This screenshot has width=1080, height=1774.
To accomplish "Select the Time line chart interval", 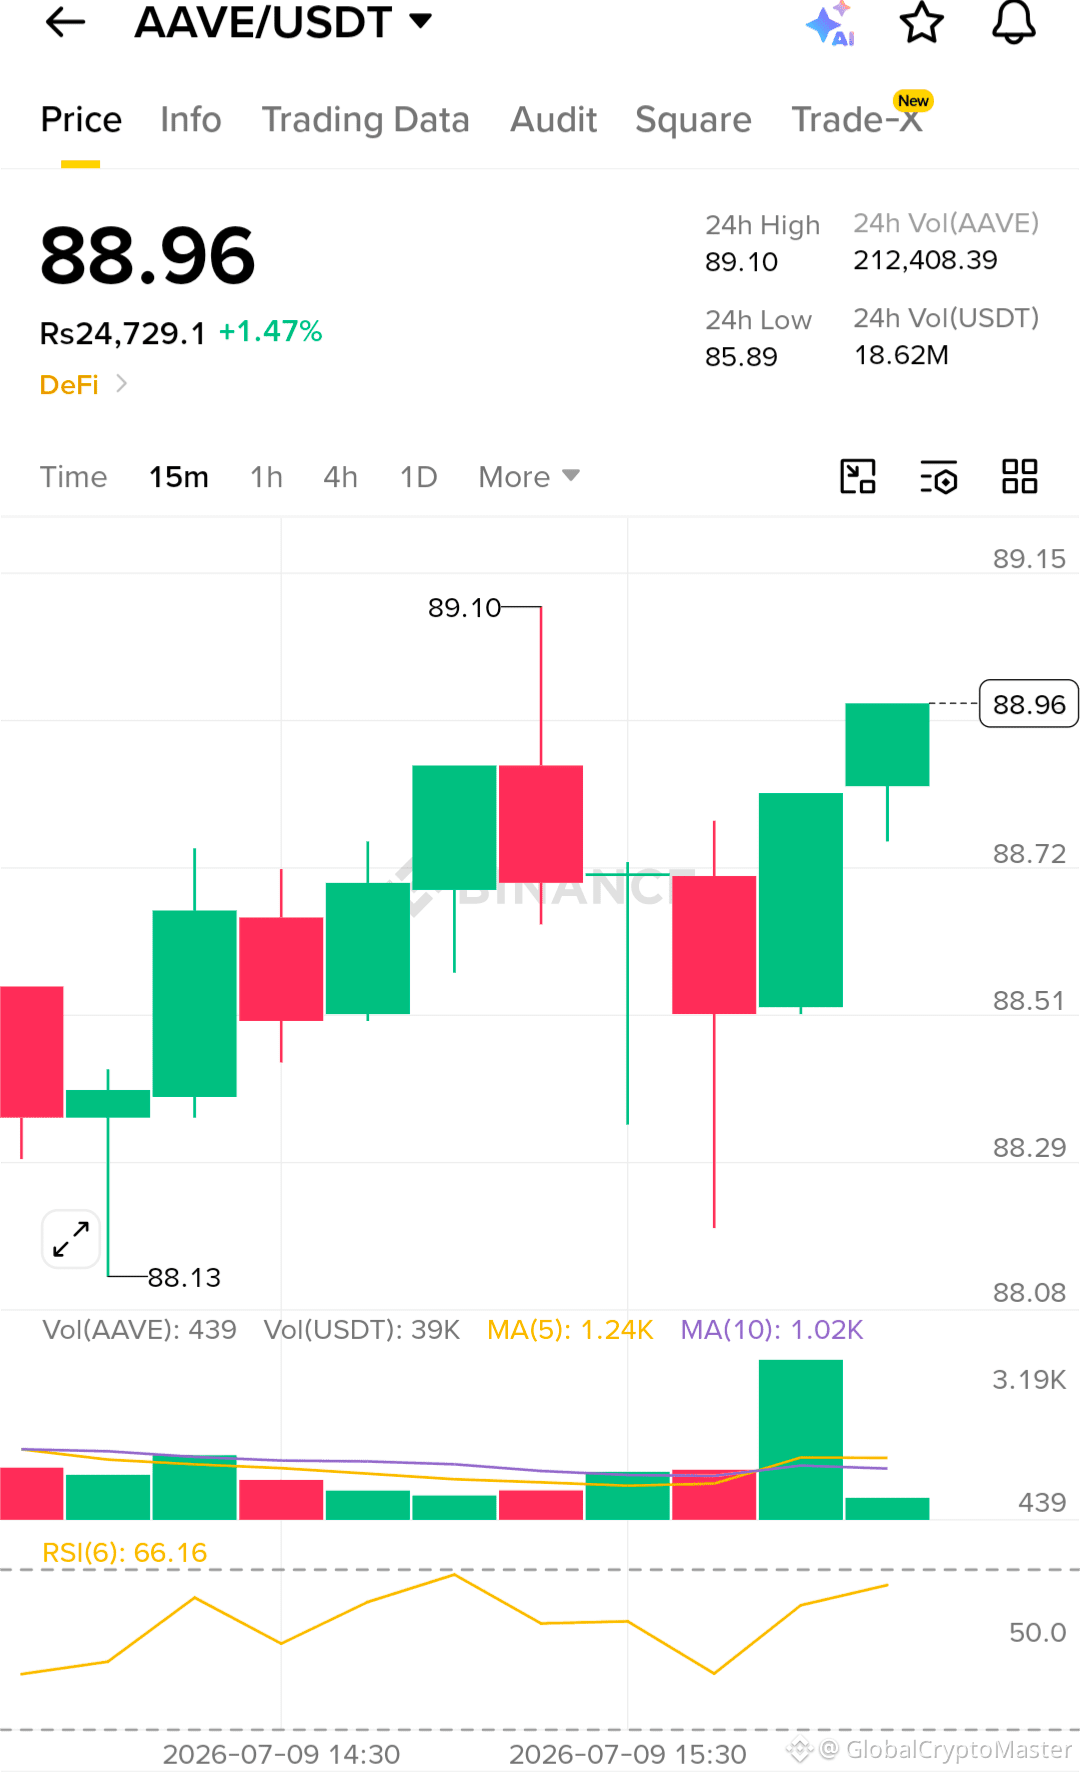I will pos(73,477).
